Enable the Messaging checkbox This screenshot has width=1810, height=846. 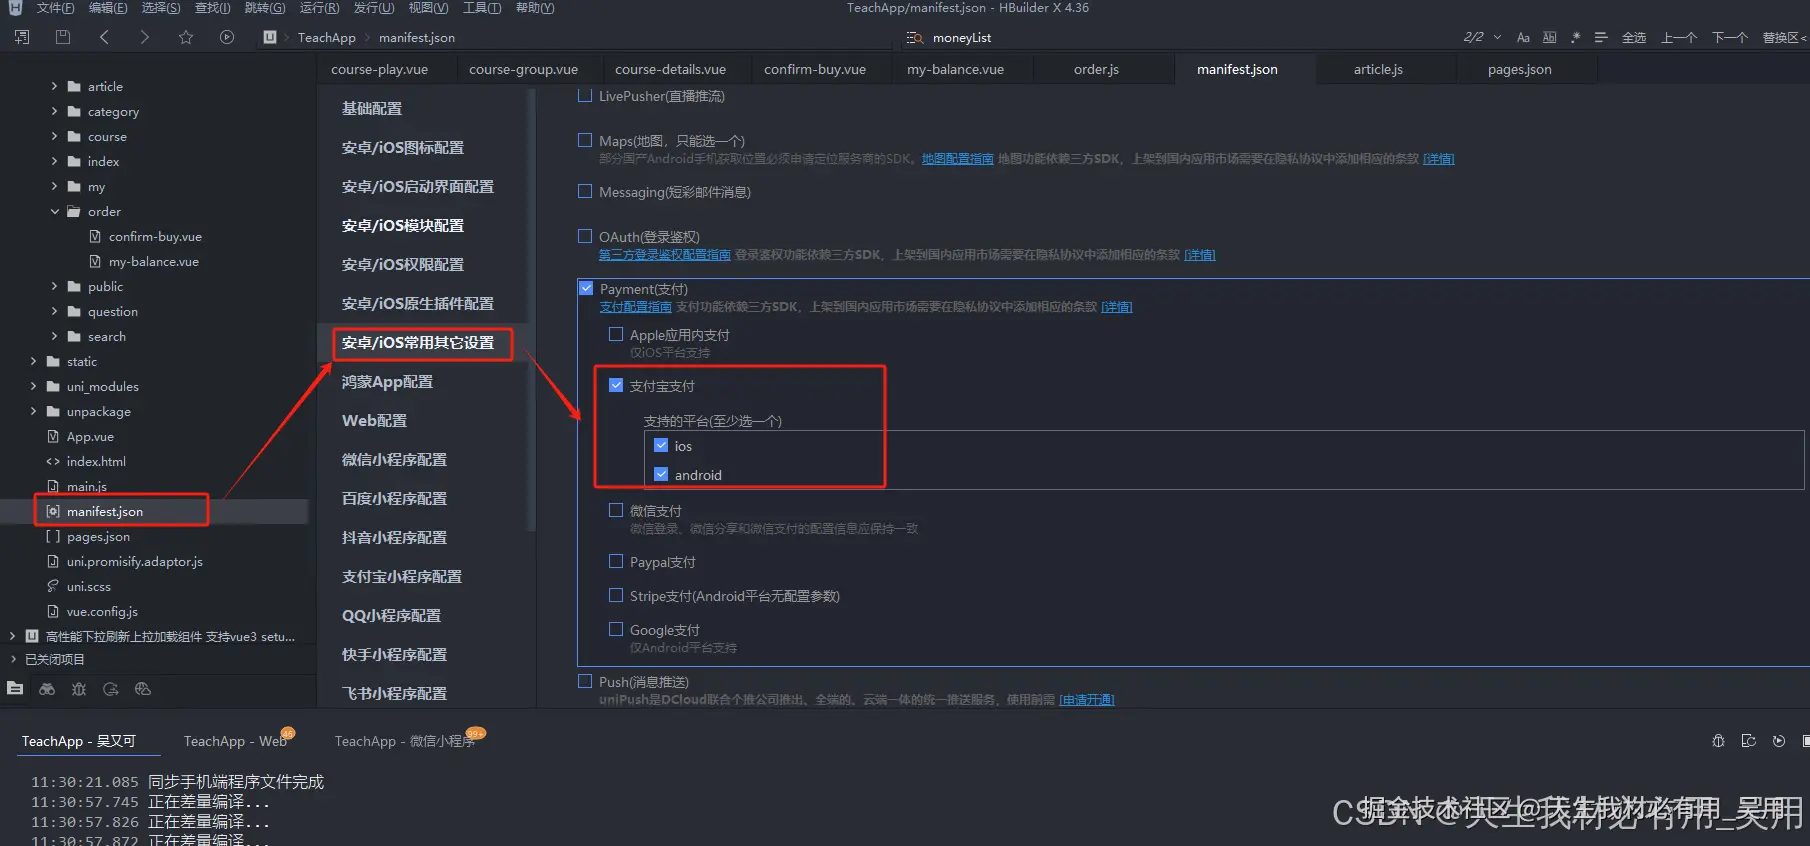[585, 191]
